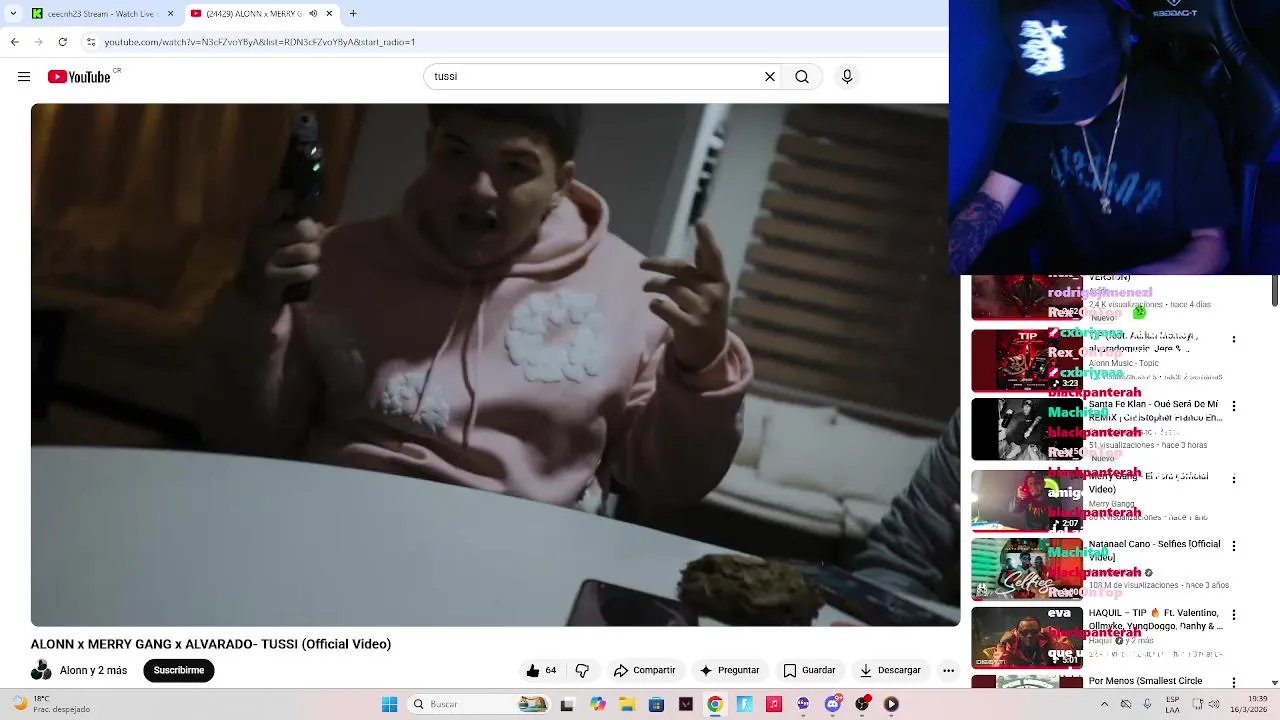Screen dimensions: 1280x720
Task: Dislike the video with thumbs down
Action: 582,670
